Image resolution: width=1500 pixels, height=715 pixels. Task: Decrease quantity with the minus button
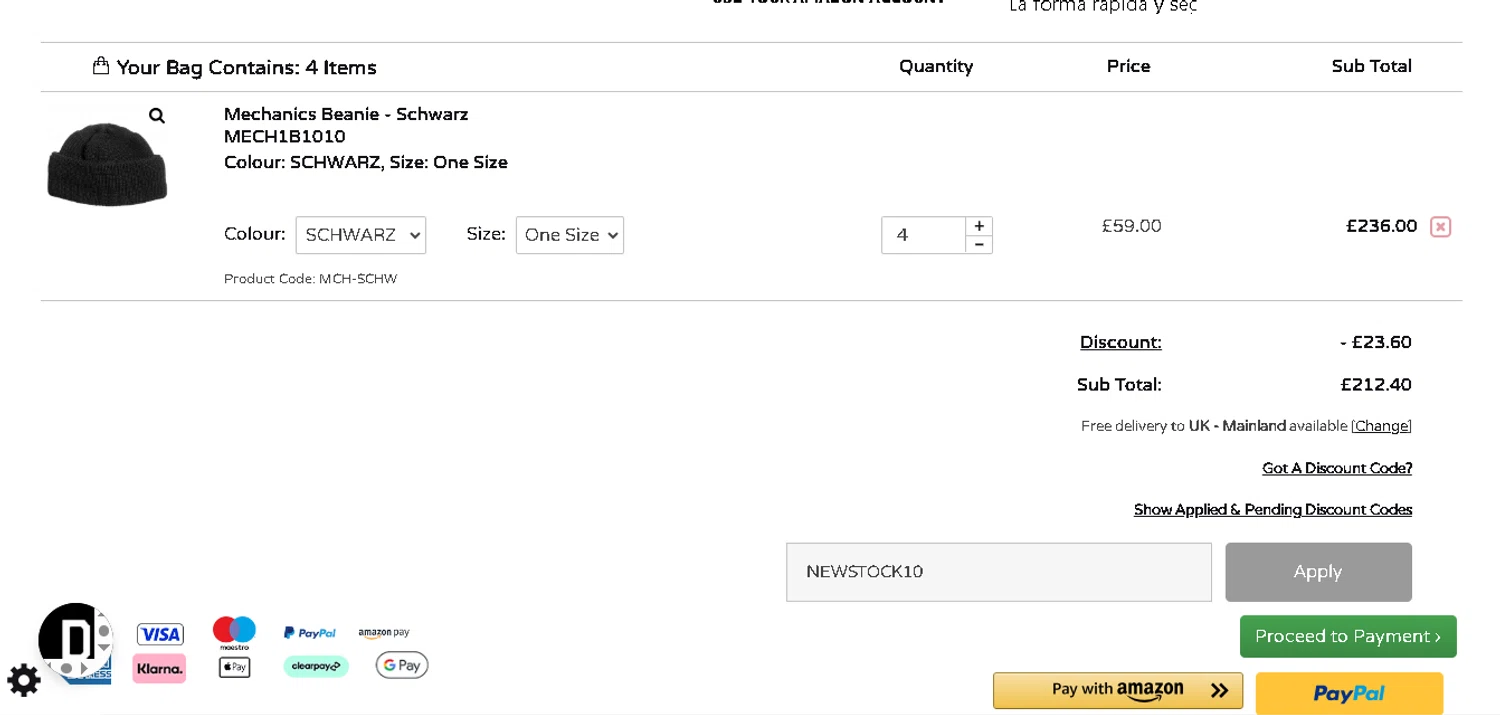pyautogui.click(x=979, y=245)
